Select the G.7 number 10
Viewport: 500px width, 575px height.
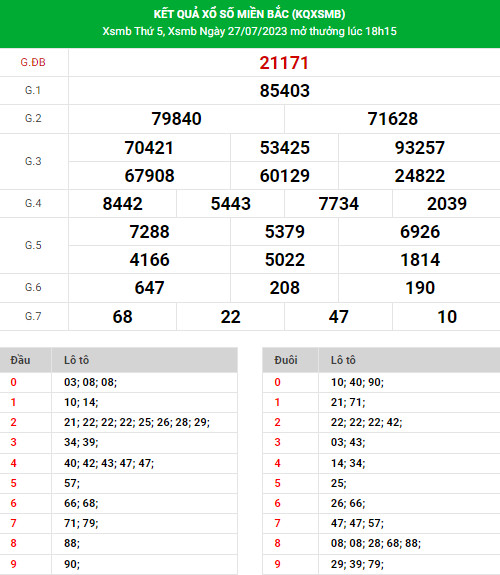[x=447, y=317]
